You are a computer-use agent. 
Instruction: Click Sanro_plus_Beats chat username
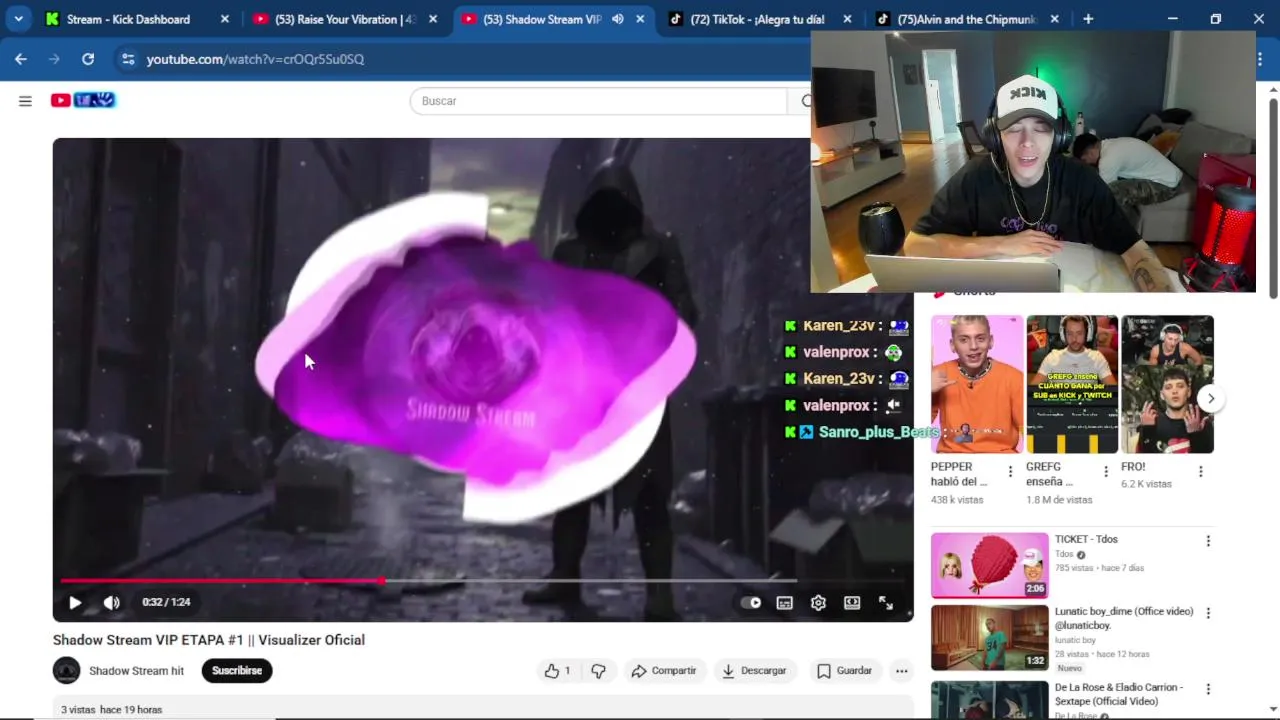click(x=879, y=432)
